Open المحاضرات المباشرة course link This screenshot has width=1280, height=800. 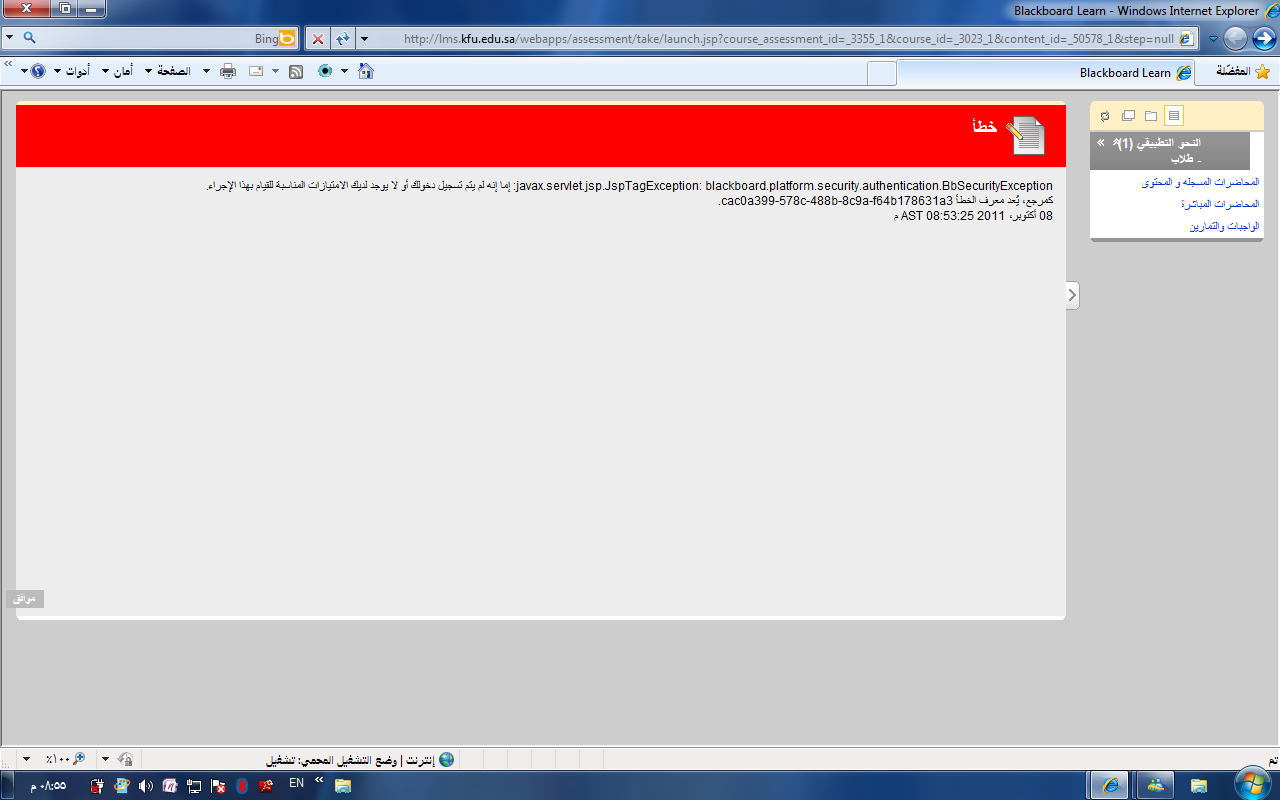click(1220, 204)
